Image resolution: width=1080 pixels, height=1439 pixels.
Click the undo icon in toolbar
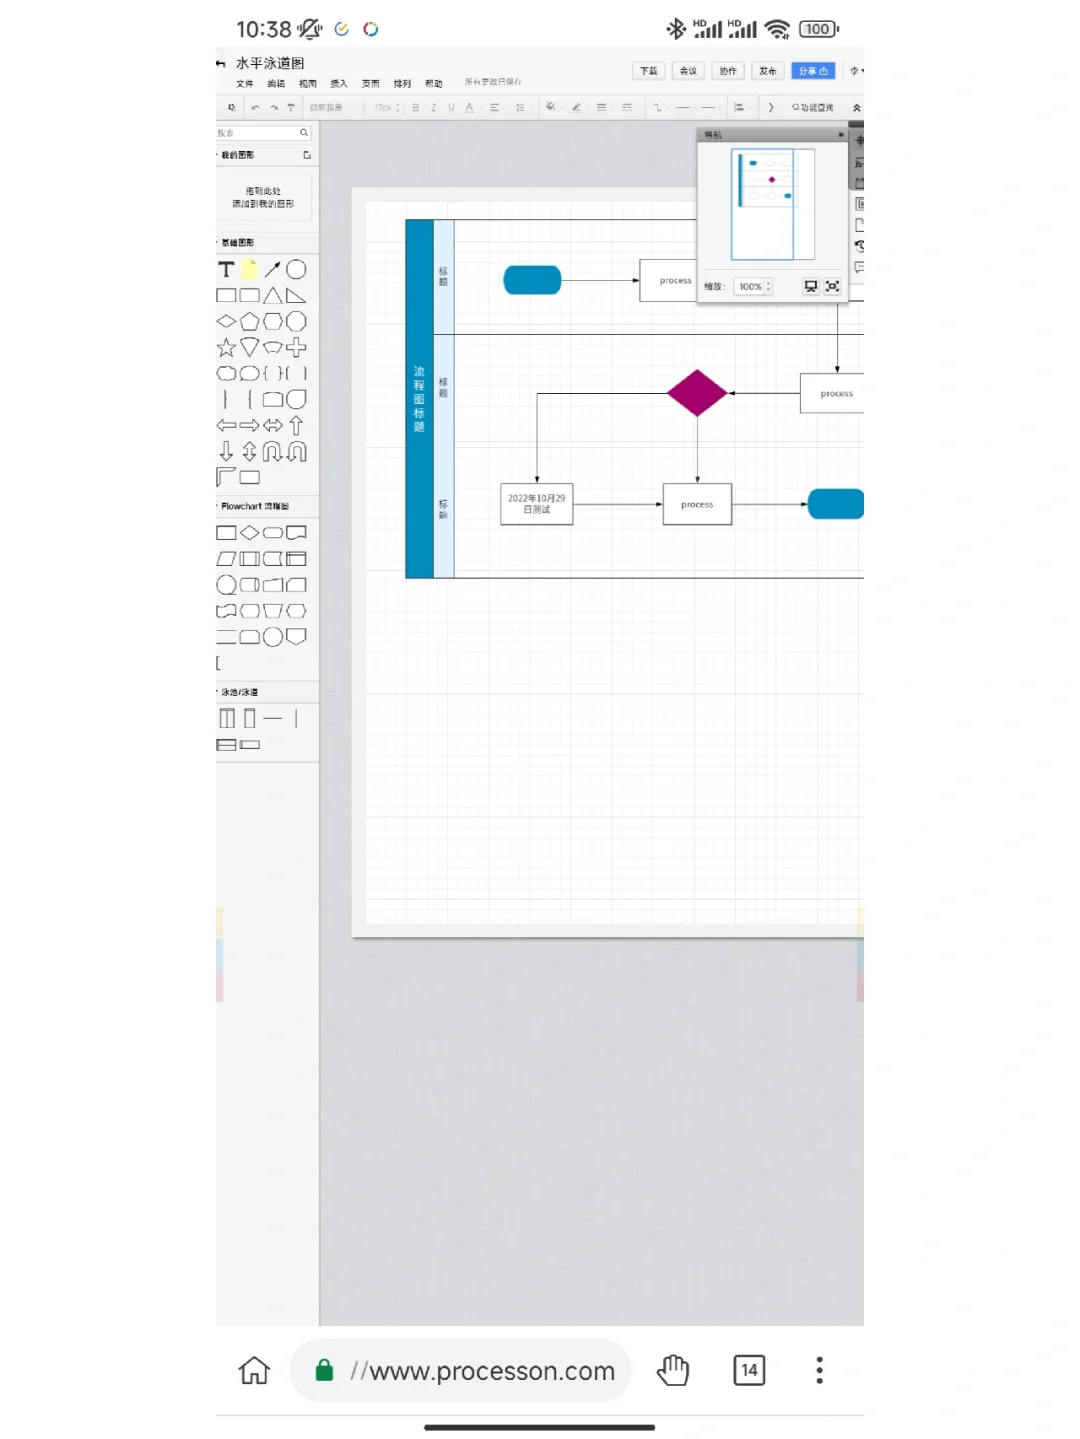pos(255,107)
